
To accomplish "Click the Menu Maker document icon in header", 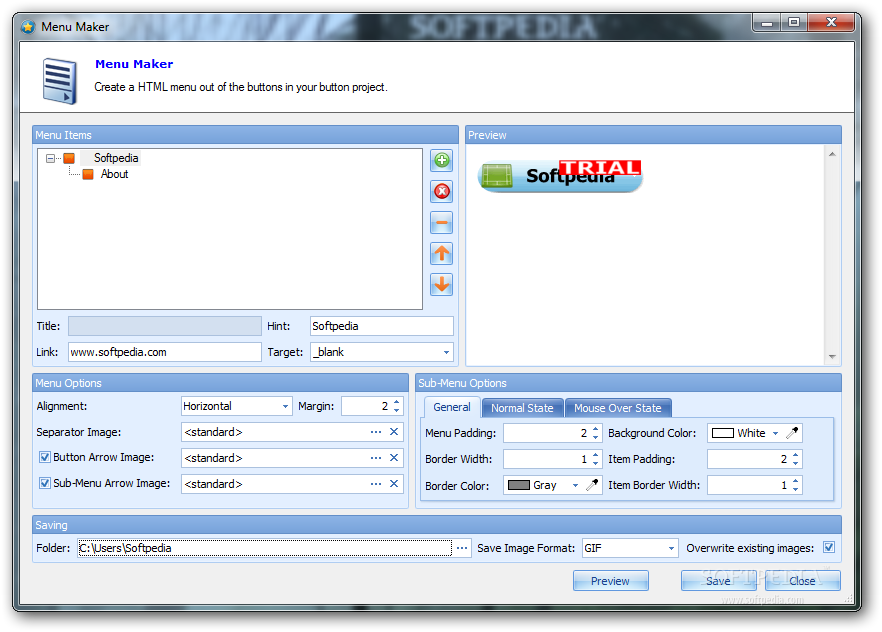I will point(60,81).
